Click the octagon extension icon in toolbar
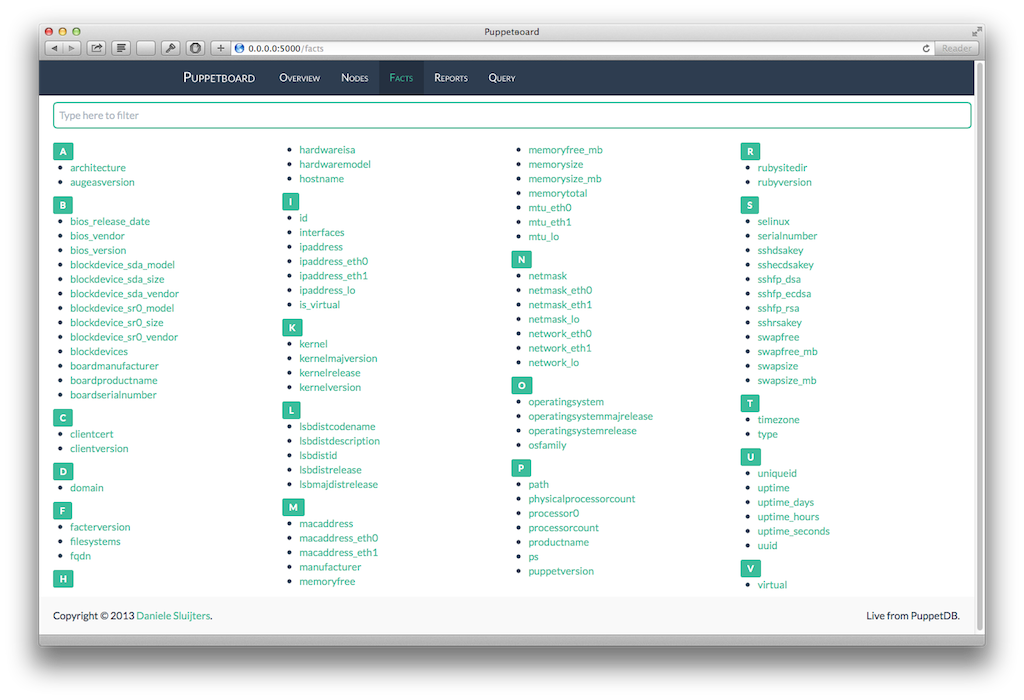The image size is (1024, 700). tap(195, 48)
